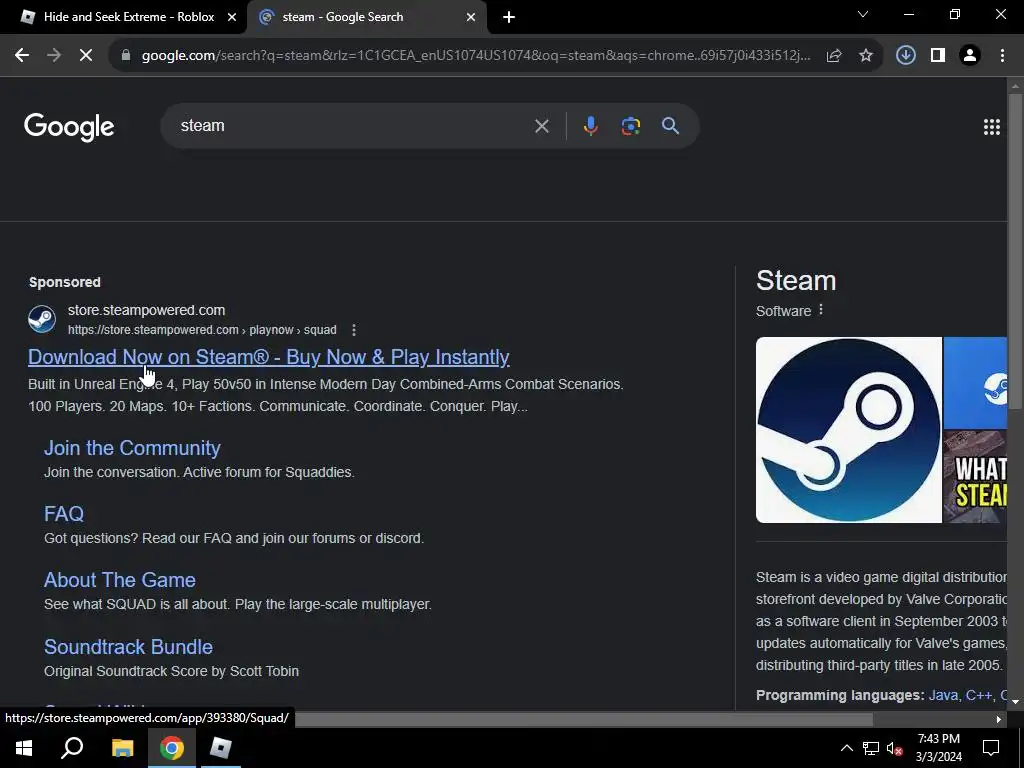Open Chrome profile avatar
1024x768 pixels.
970,56
